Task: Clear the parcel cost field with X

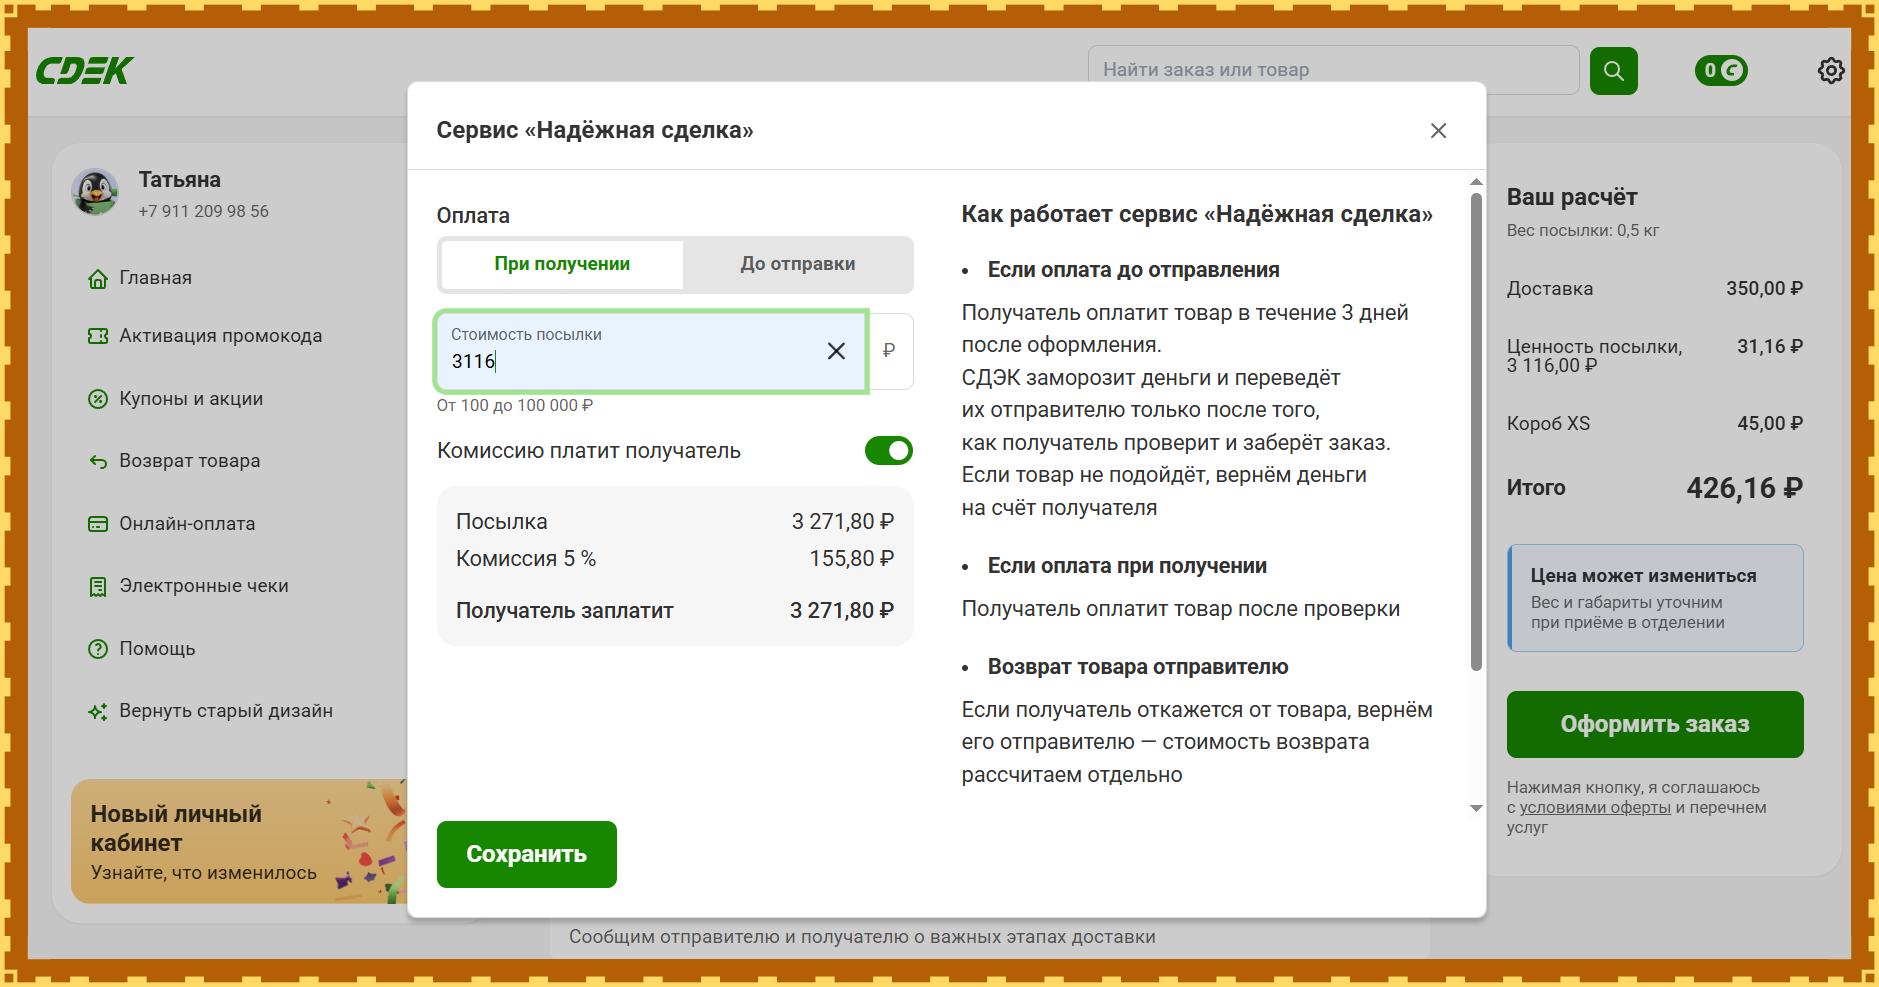Action: (836, 351)
